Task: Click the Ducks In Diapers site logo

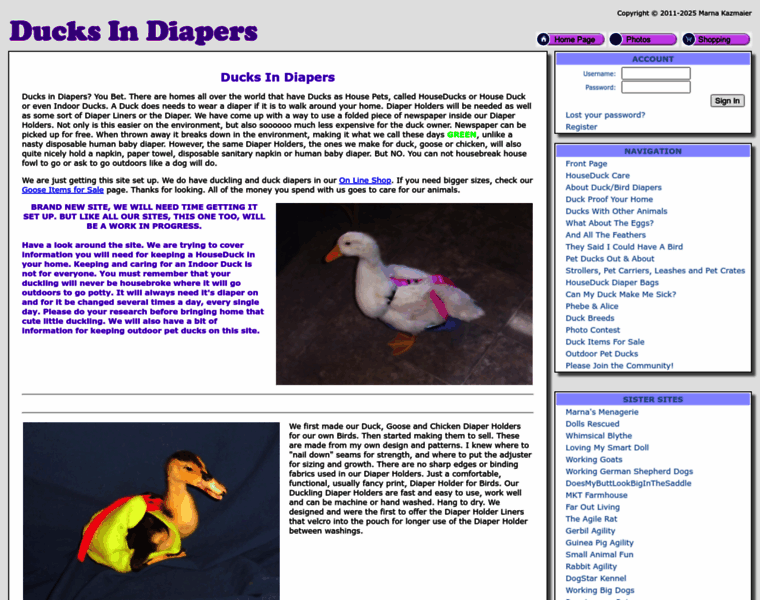Action: [x=133, y=31]
